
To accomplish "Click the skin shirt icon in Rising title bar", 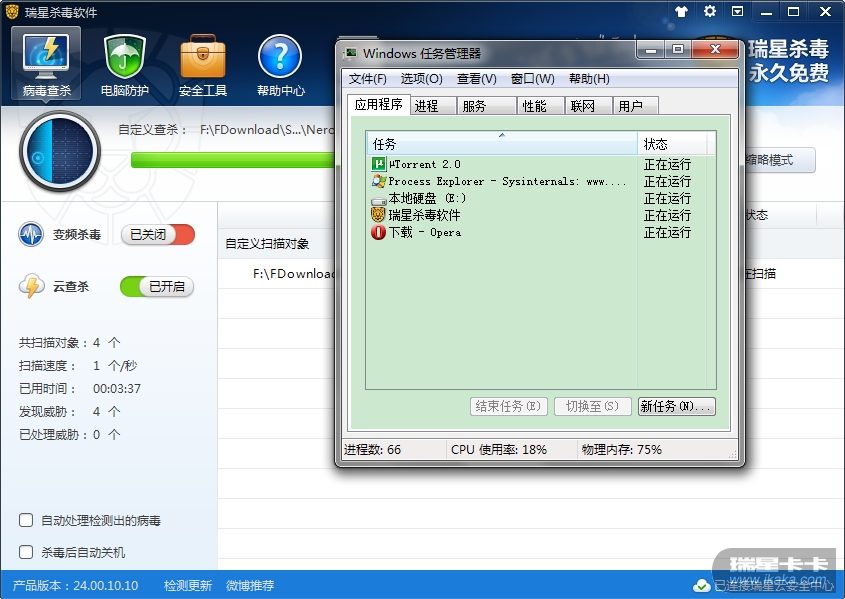I will coord(681,11).
